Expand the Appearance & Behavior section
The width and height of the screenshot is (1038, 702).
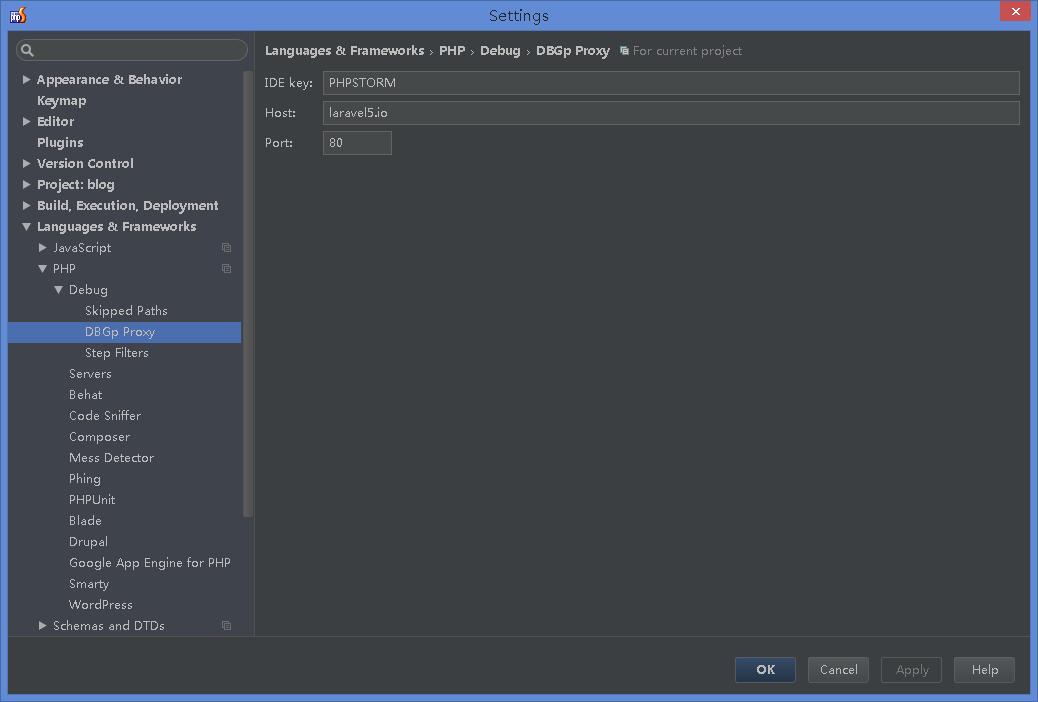(x=25, y=79)
